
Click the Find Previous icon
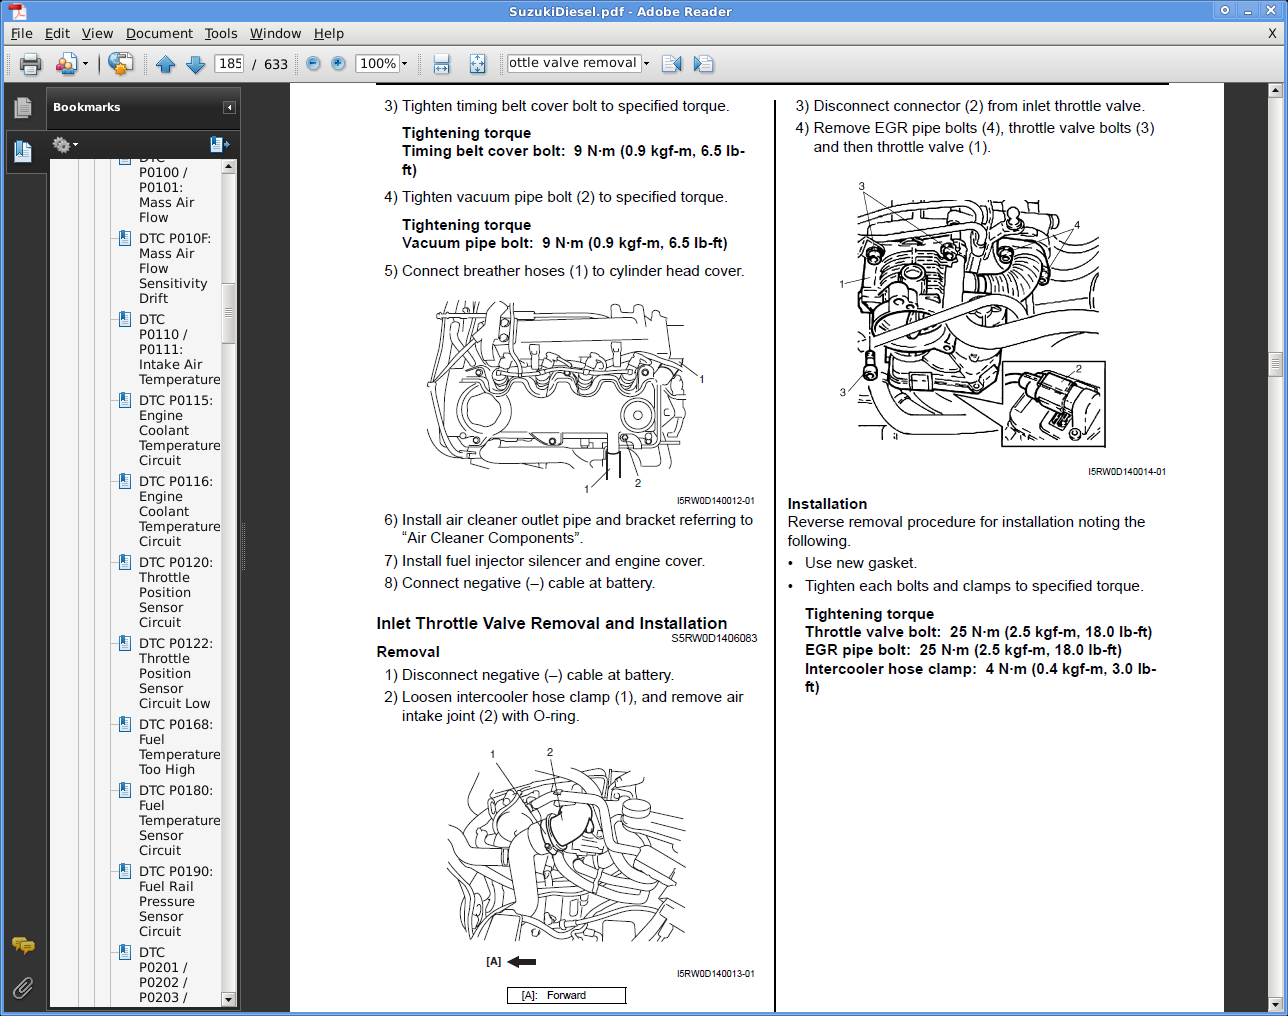click(x=672, y=64)
